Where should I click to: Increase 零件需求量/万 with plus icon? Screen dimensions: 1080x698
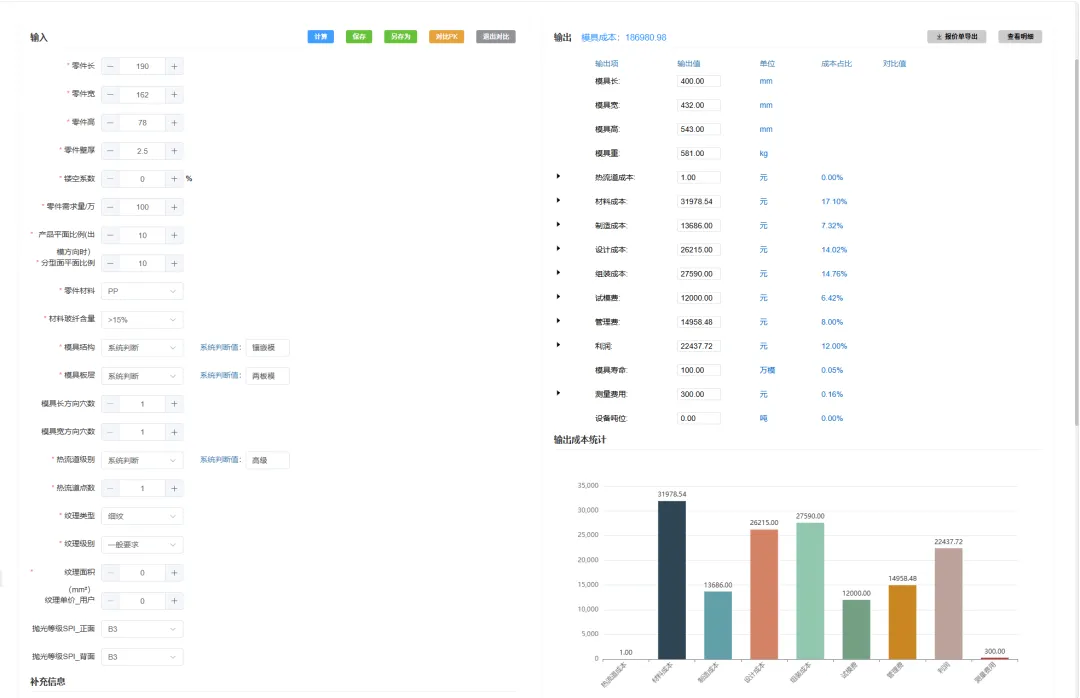[174, 207]
